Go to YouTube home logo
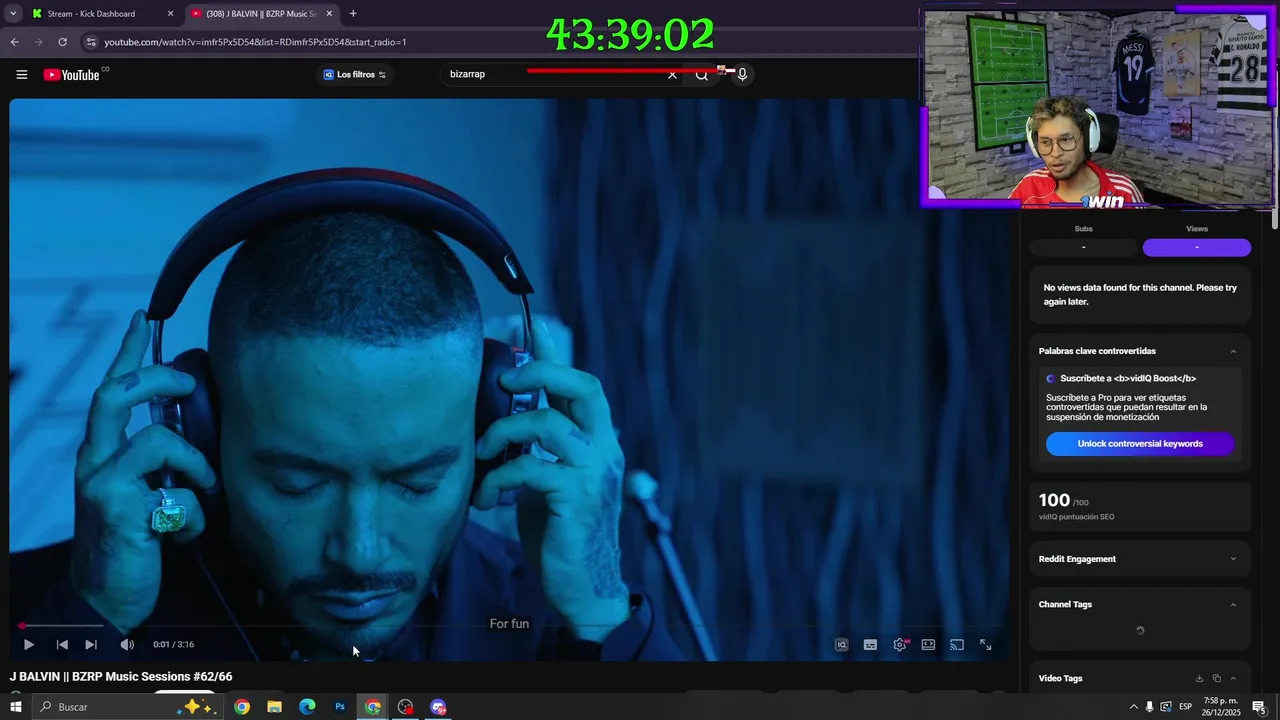 [x=71, y=75]
